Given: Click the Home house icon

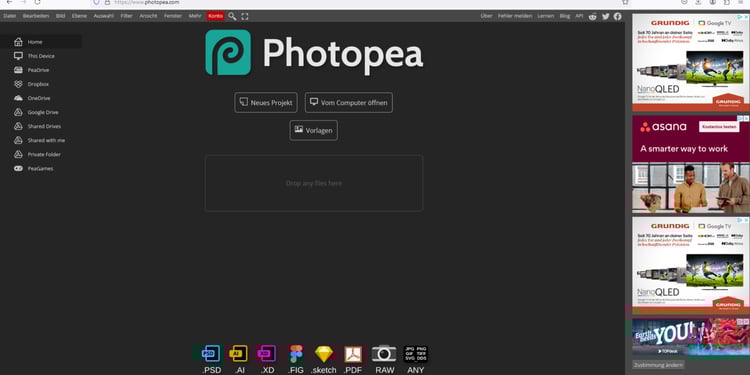Looking at the screenshot, I should (x=18, y=42).
